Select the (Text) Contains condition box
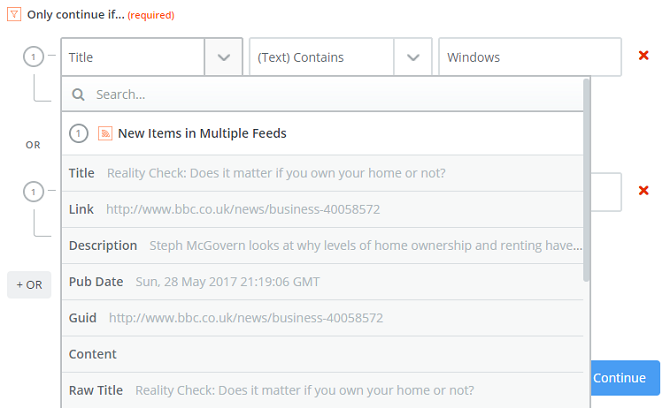The width and height of the screenshot is (670, 408). click(341, 57)
